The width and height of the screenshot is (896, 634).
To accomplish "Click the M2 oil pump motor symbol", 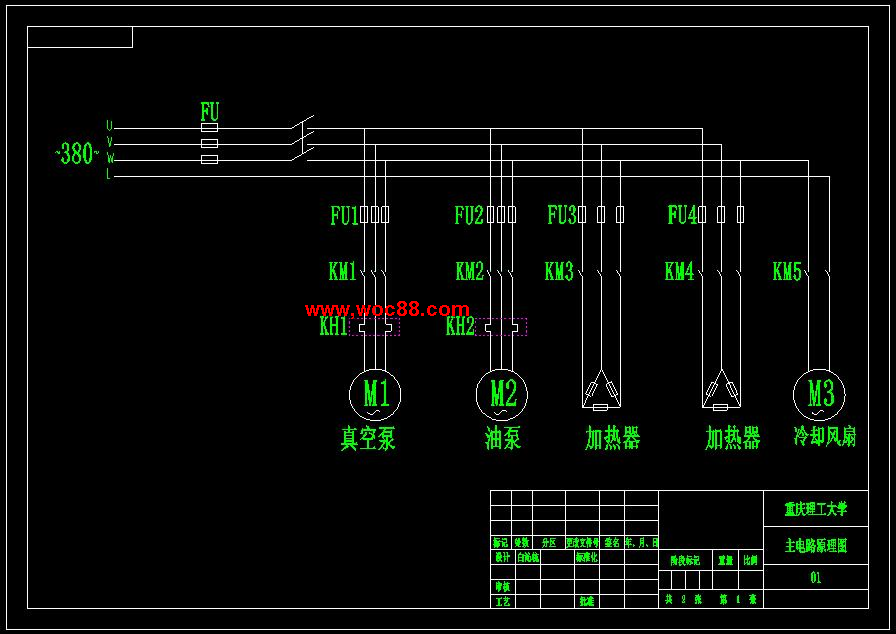I will point(502,395).
